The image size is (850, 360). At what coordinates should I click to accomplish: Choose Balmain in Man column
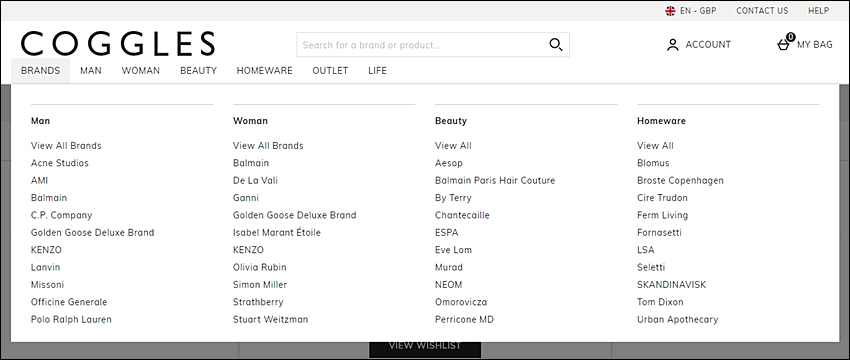click(x=49, y=198)
